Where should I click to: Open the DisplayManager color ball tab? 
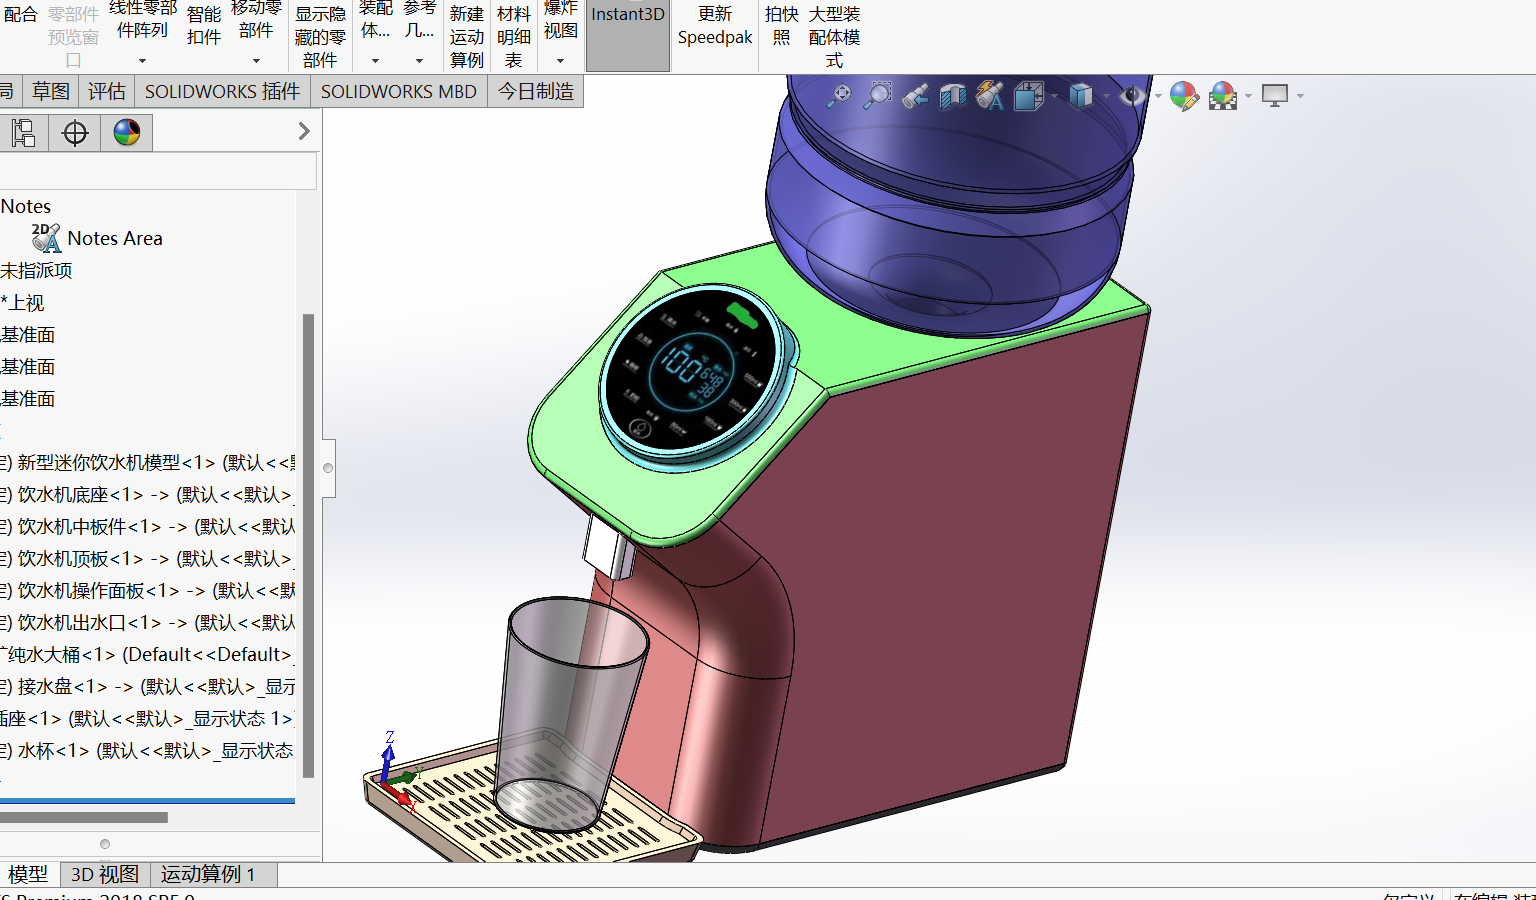127,132
